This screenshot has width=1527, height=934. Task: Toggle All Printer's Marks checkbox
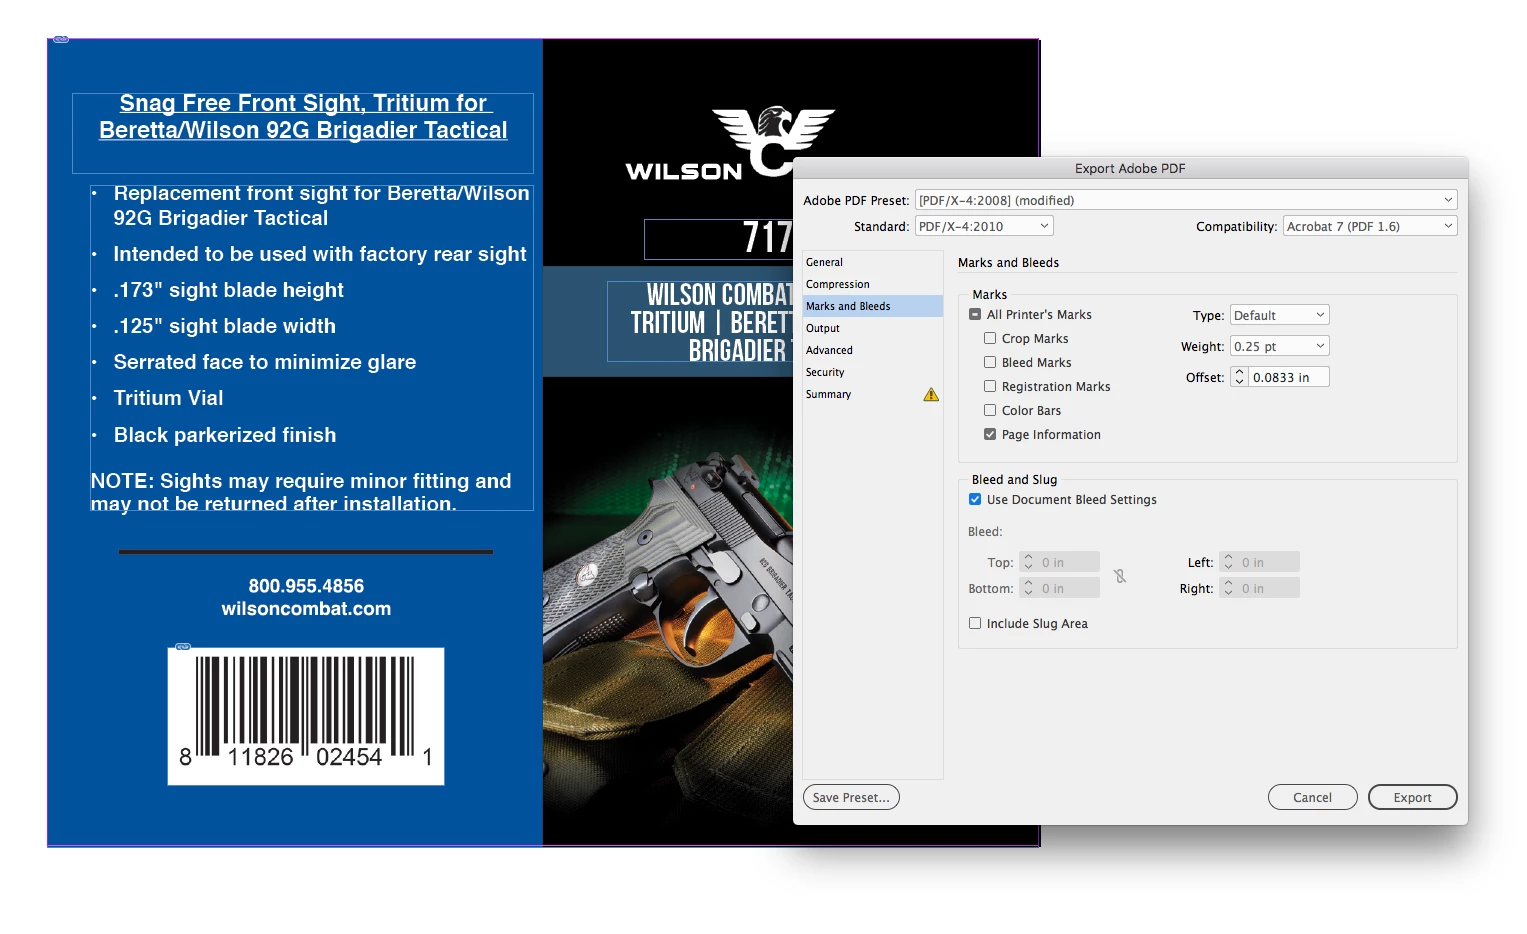[x=975, y=314]
